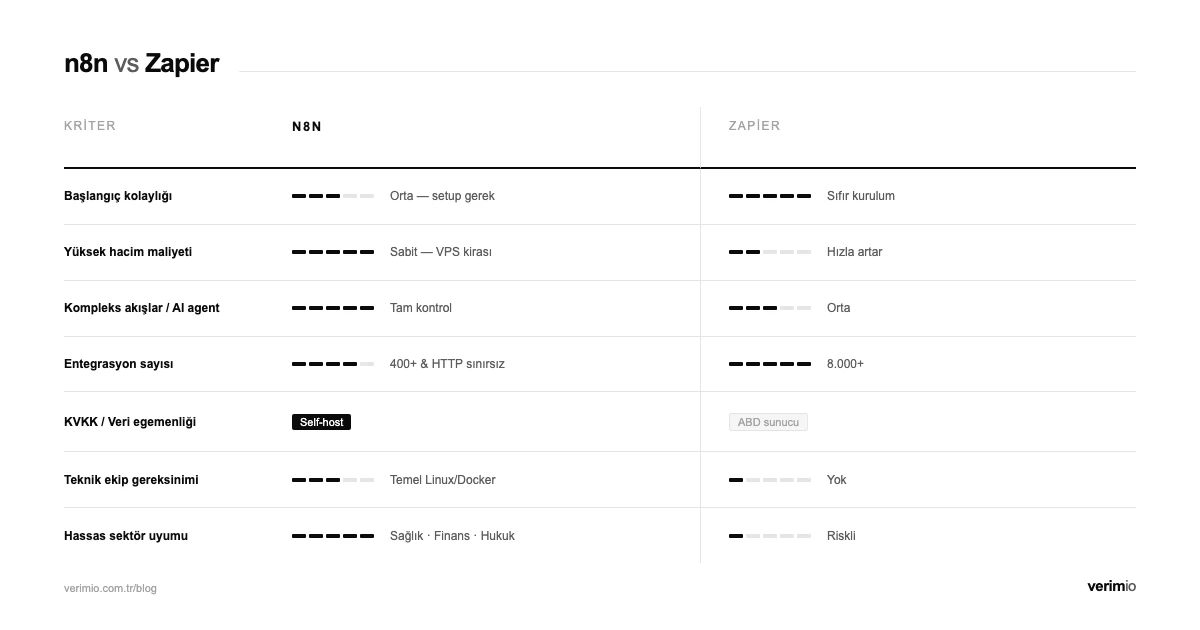Click n8n rating bar beside Tam kontrol
Image resolution: width=1200 pixels, height=630 pixels.
tap(333, 308)
